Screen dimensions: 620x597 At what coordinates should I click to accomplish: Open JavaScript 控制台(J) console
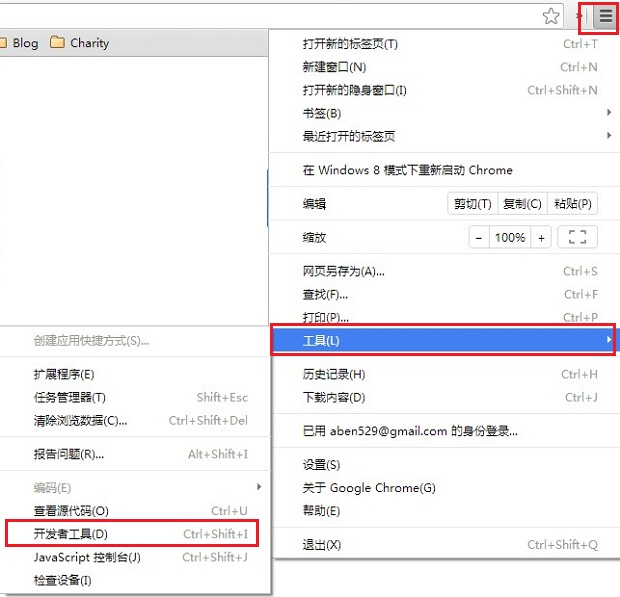[87, 557]
